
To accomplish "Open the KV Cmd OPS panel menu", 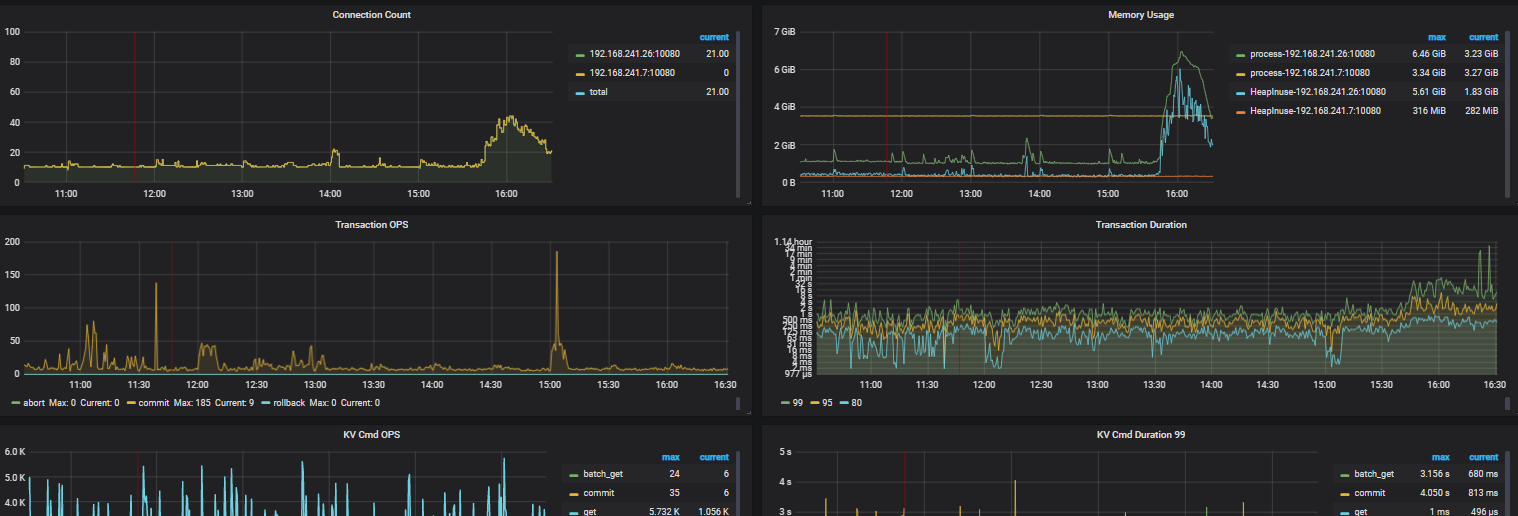I will point(371,435).
